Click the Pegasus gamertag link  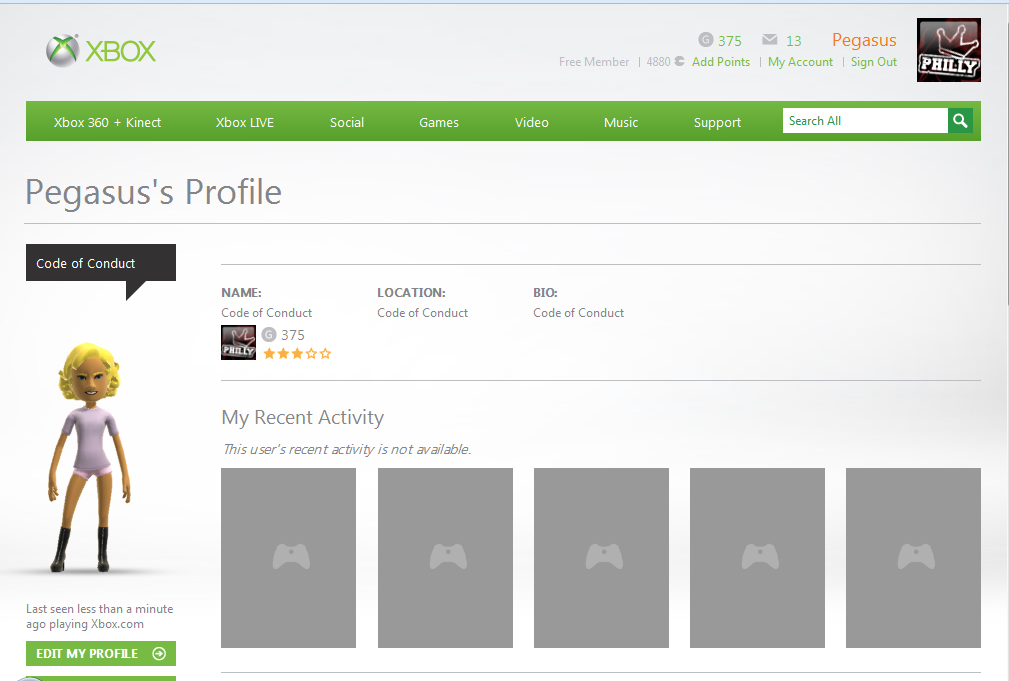[x=864, y=40]
